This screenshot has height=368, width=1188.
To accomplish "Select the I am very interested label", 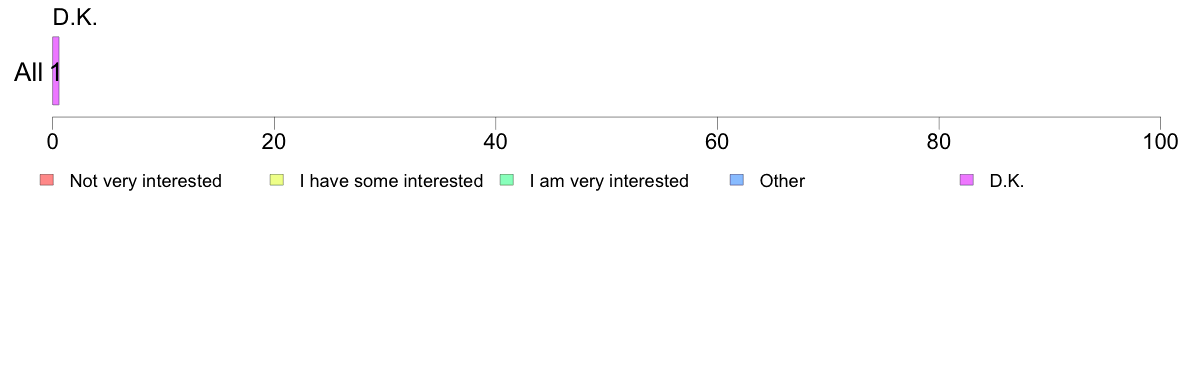I will point(609,181).
